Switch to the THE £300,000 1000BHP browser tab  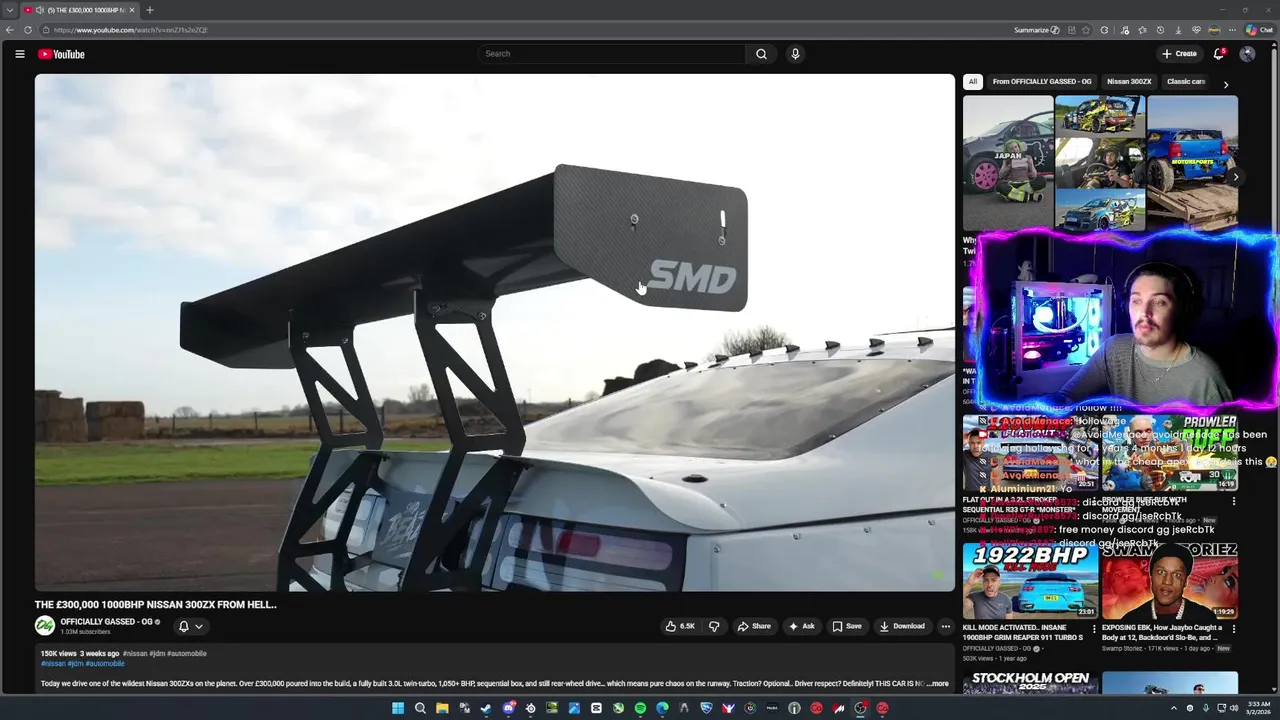click(80, 10)
